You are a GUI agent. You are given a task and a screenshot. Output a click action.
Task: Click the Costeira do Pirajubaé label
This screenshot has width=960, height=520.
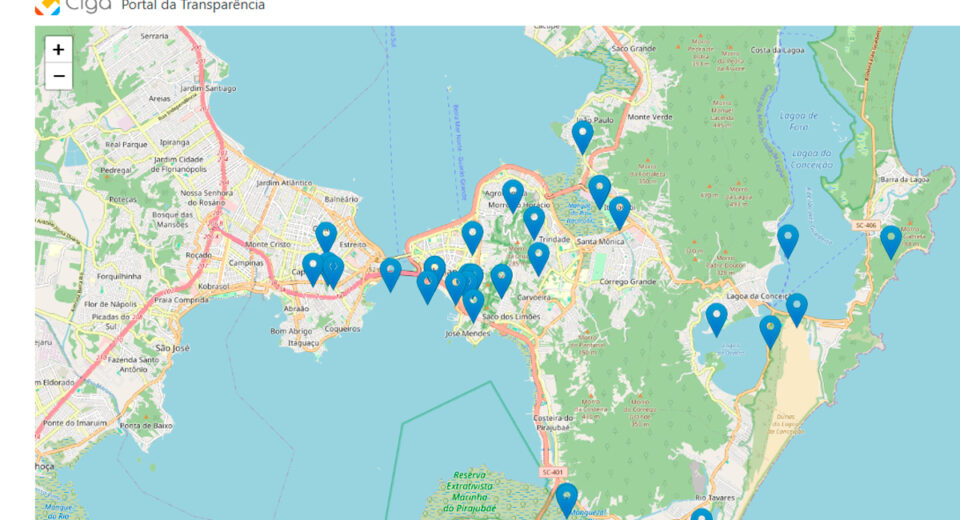(x=553, y=422)
